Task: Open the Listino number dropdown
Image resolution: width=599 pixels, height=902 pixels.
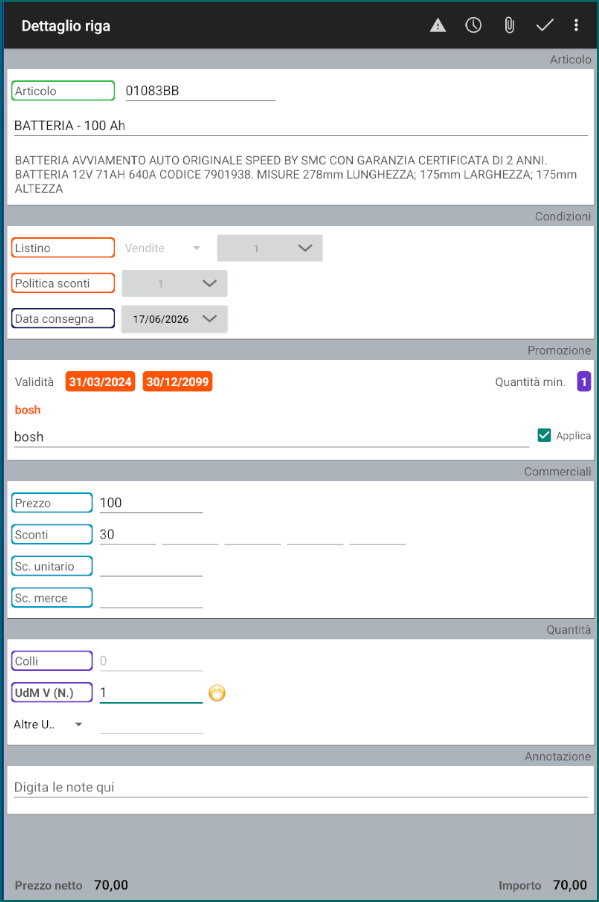Action: click(x=269, y=248)
